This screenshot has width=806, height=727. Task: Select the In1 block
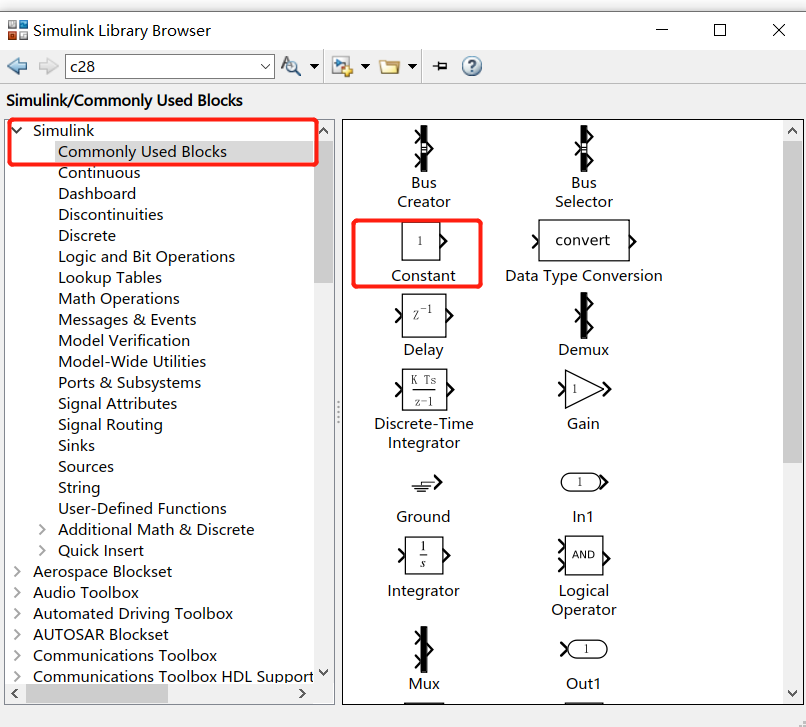point(583,498)
